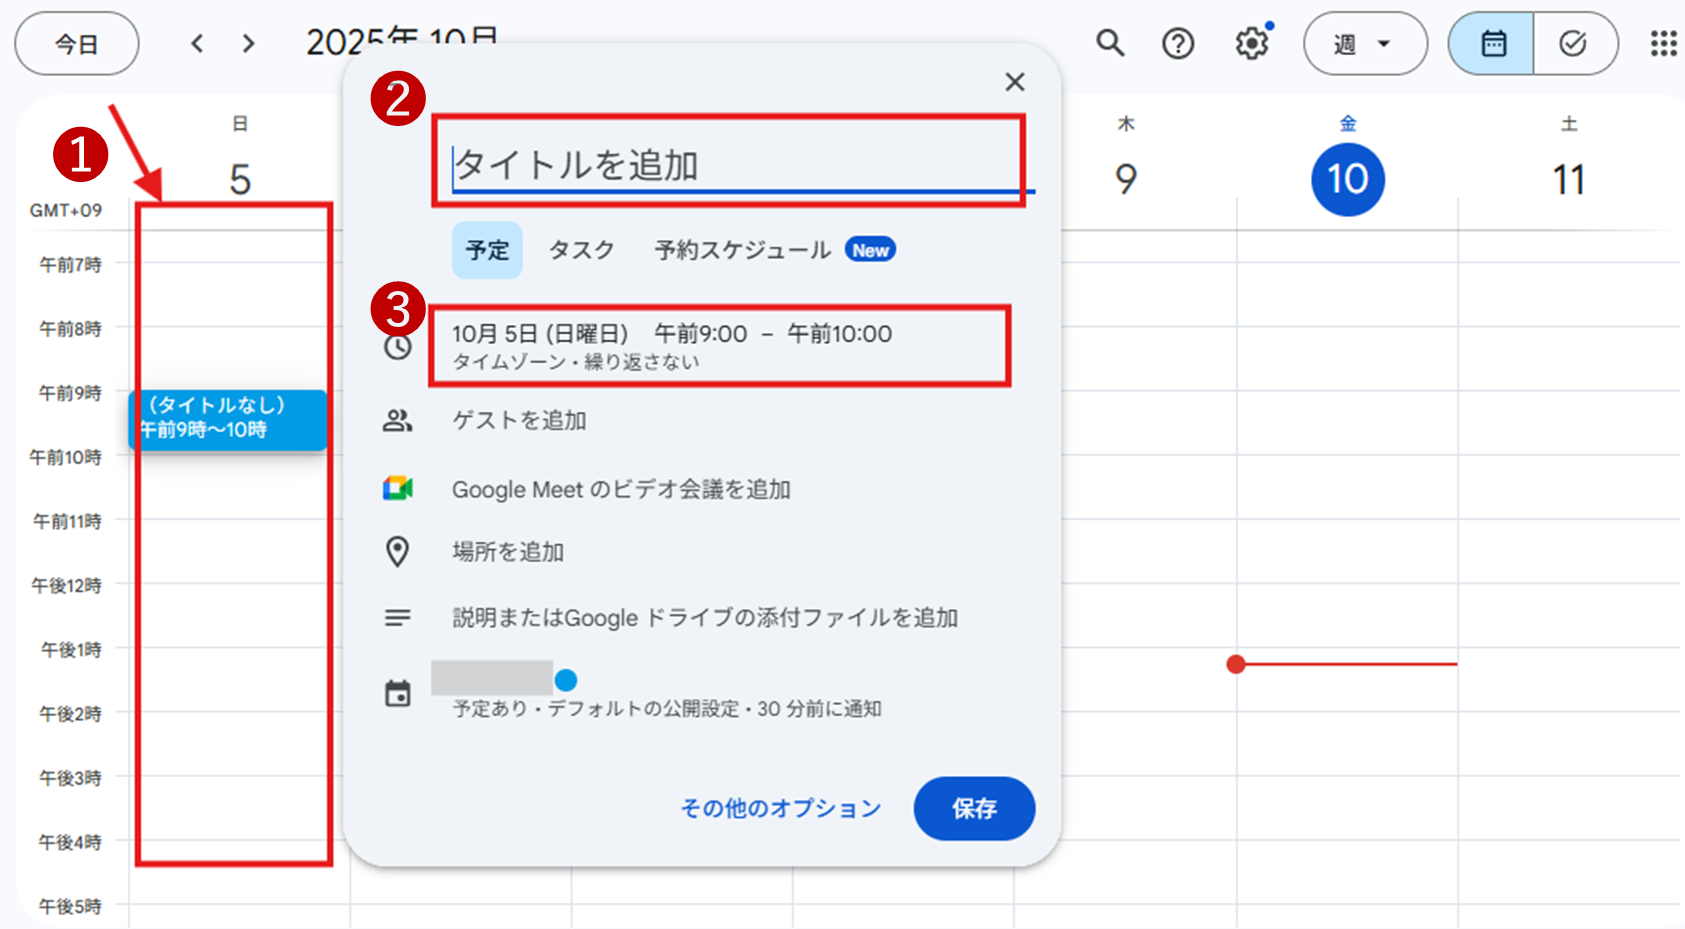Click the description lines icon

tap(398, 618)
